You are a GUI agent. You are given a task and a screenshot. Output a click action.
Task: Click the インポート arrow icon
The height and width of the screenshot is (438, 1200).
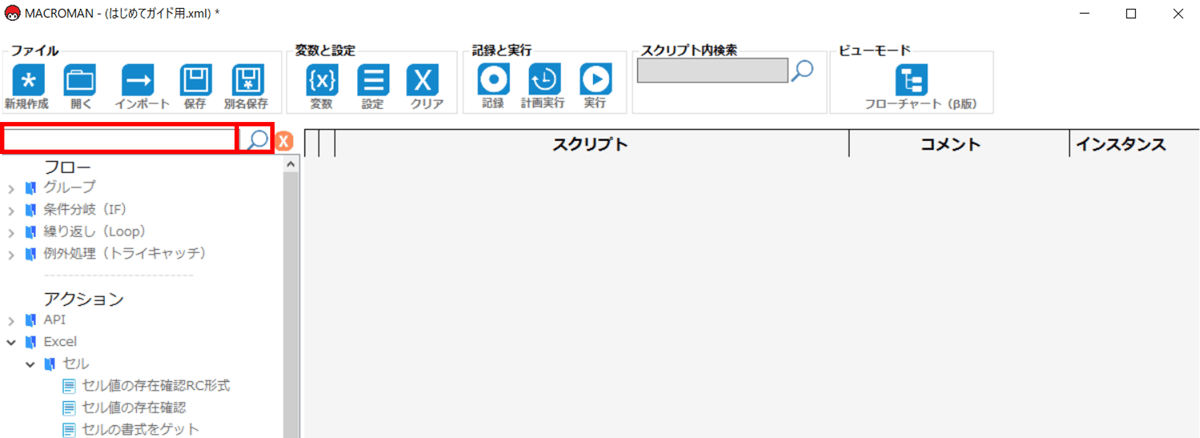tap(137, 80)
